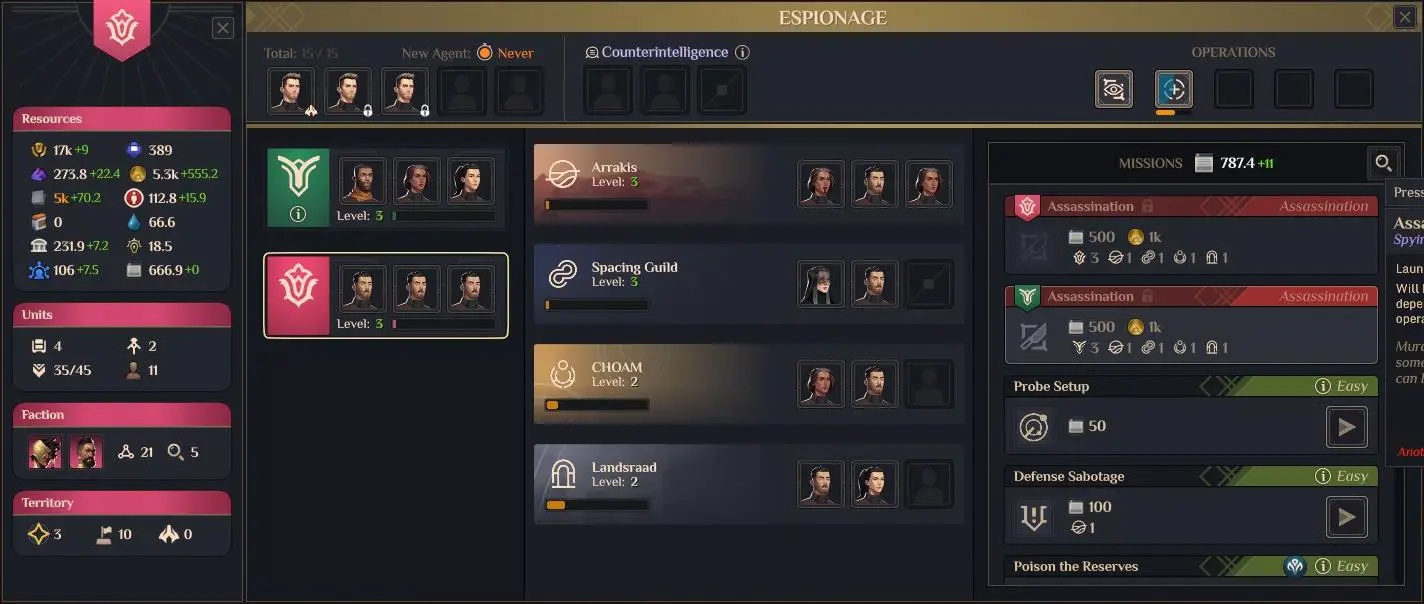Screen dimensions: 1424x604
Task: Open the missions search magnifier icon
Action: (x=1382, y=163)
